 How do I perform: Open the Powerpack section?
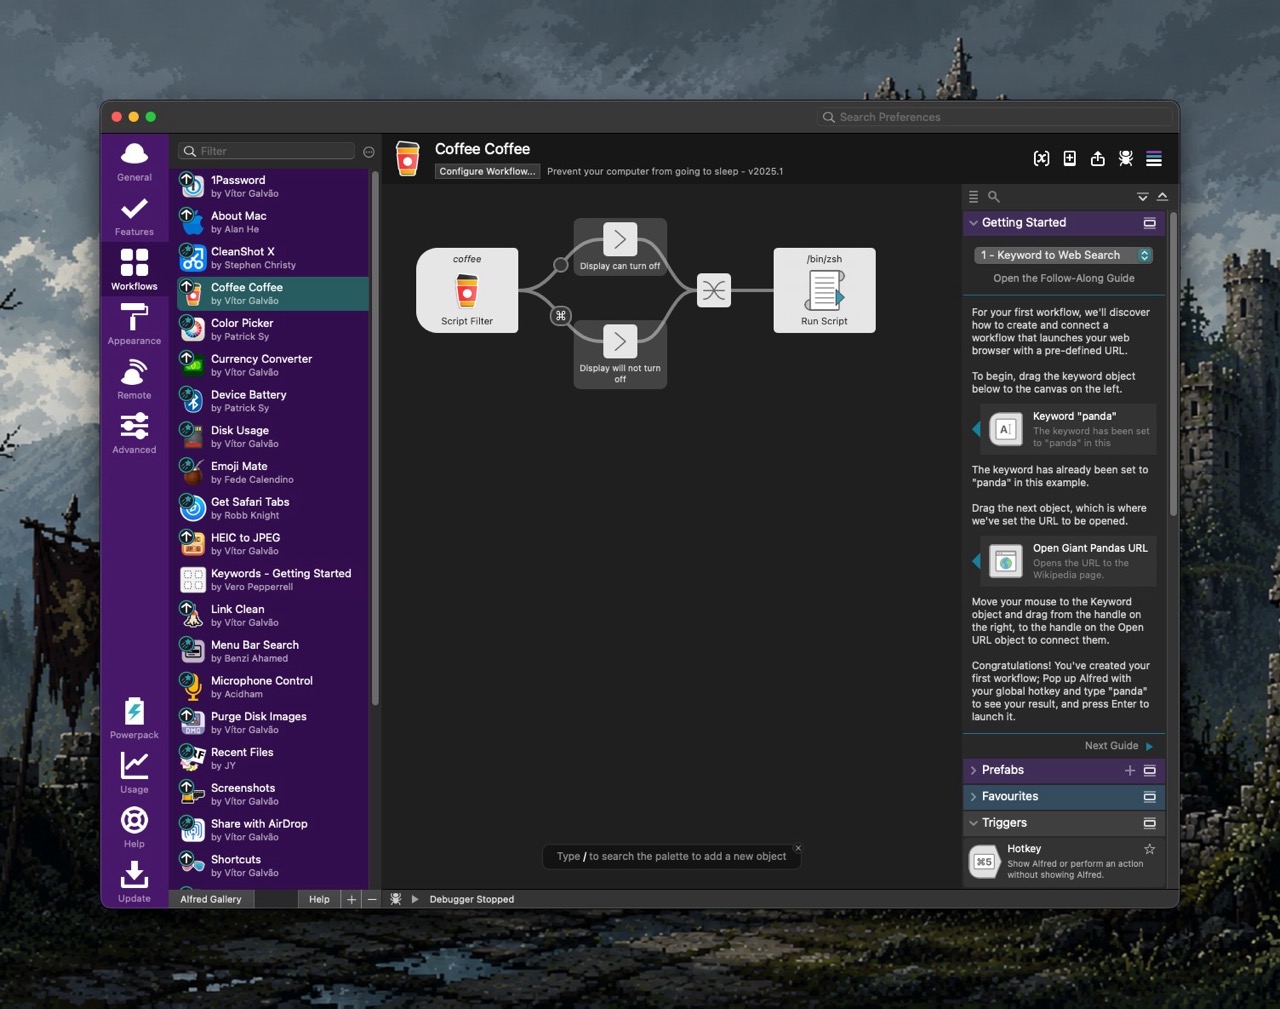tap(134, 718)
